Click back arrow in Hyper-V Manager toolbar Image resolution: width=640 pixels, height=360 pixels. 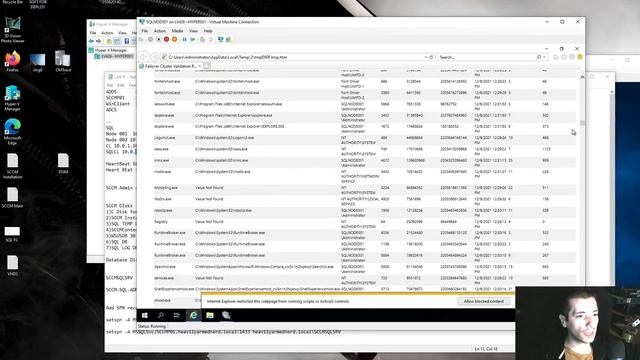91,41
